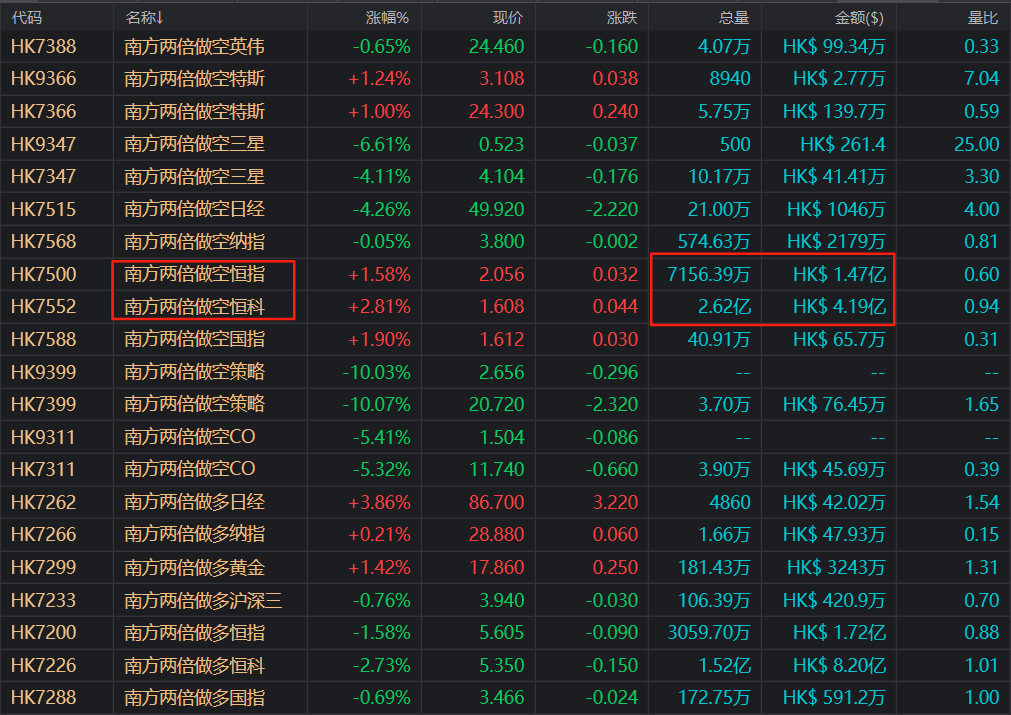Select stock code HK9366
The height and width of the screenshot is (715, 1011).
tap(43, 79)
